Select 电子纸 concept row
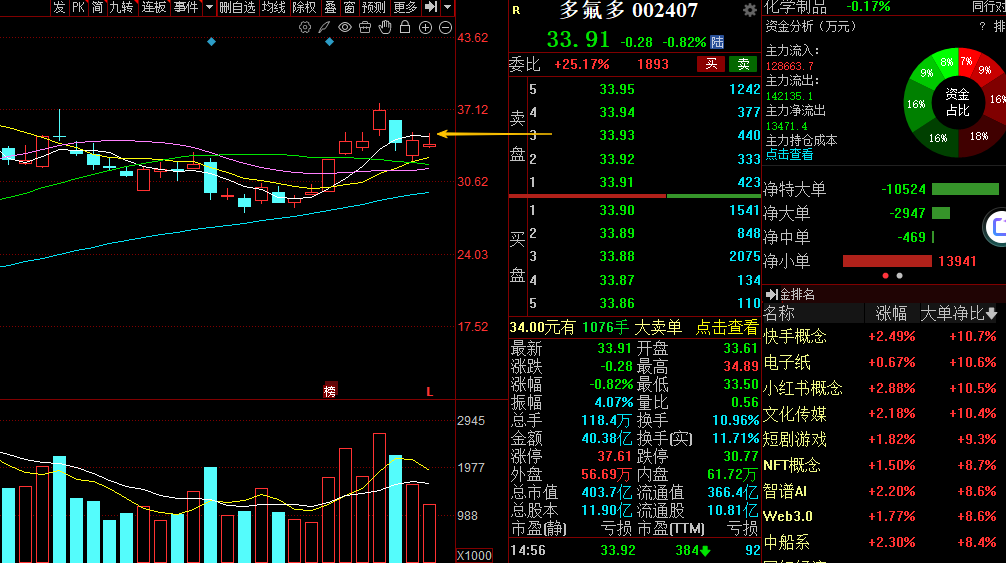Image resolution: width=1006 pixels, height=563 pixels. point(883,362)
